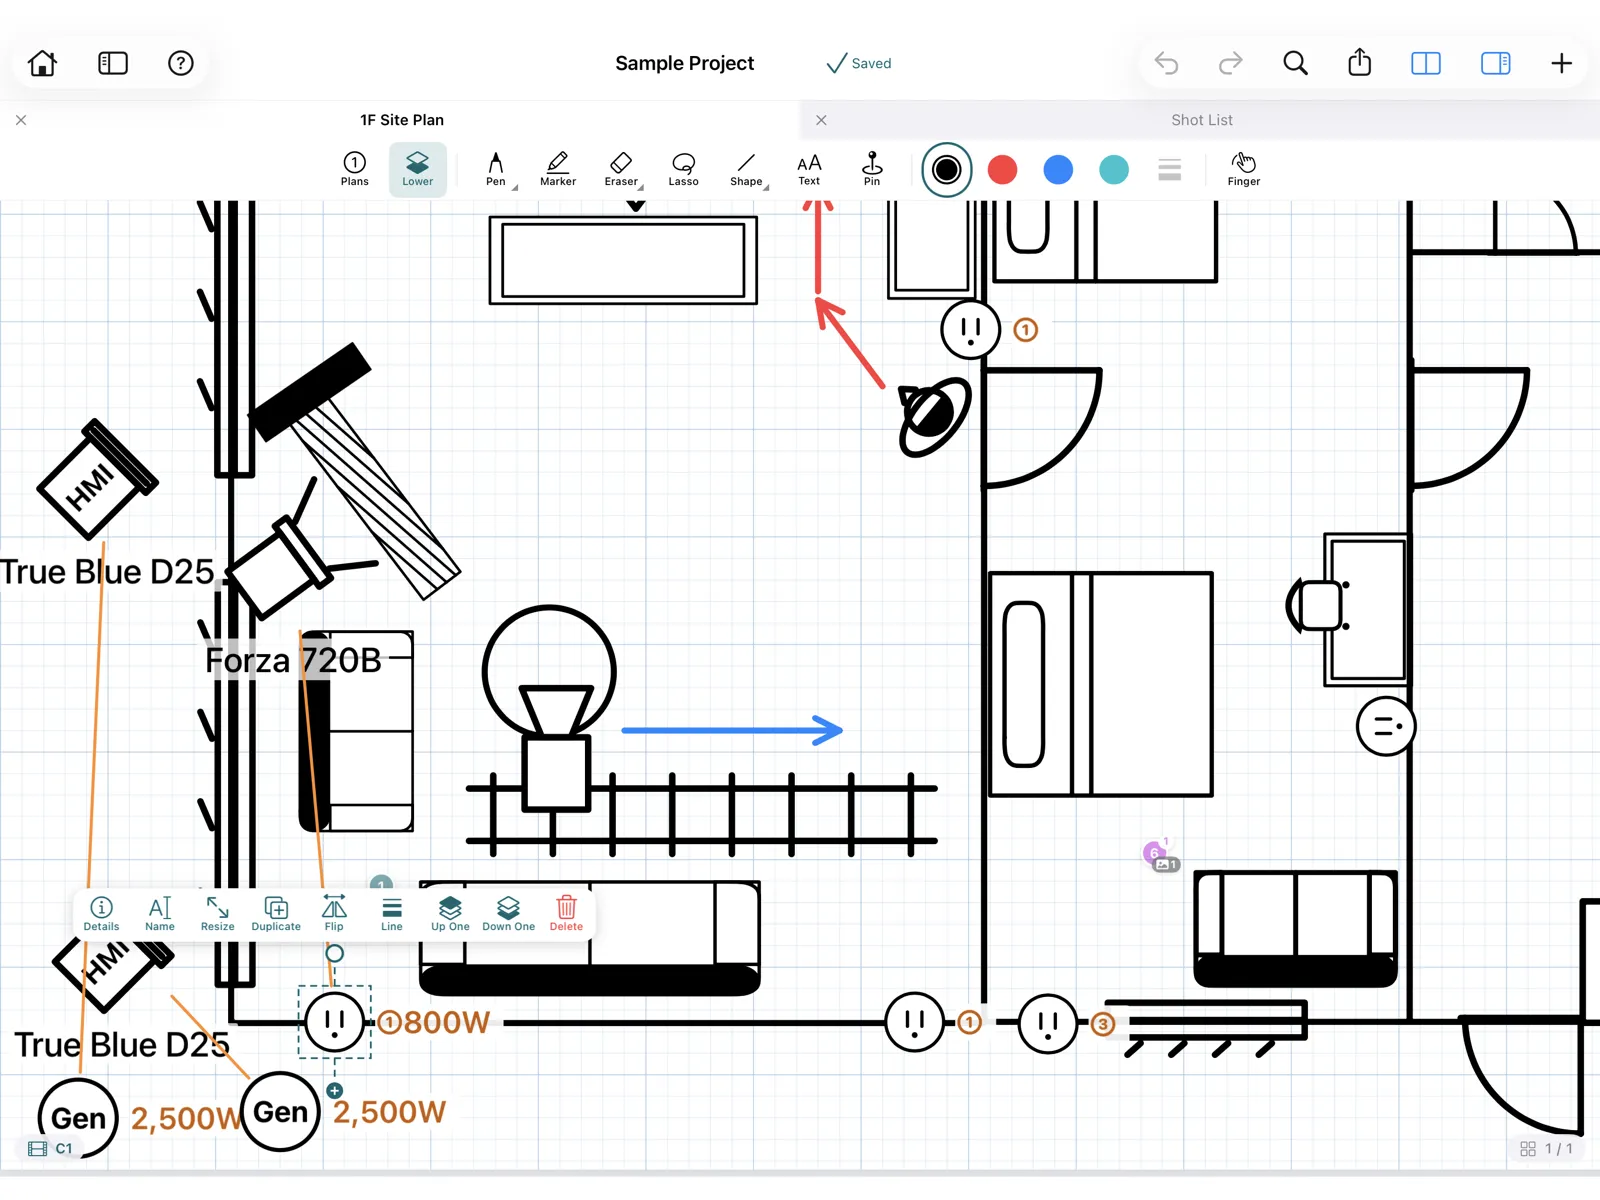1600x1200 pixels.
Task: Switch to the 1F Site Plan tab
Action: coord(402,120)
